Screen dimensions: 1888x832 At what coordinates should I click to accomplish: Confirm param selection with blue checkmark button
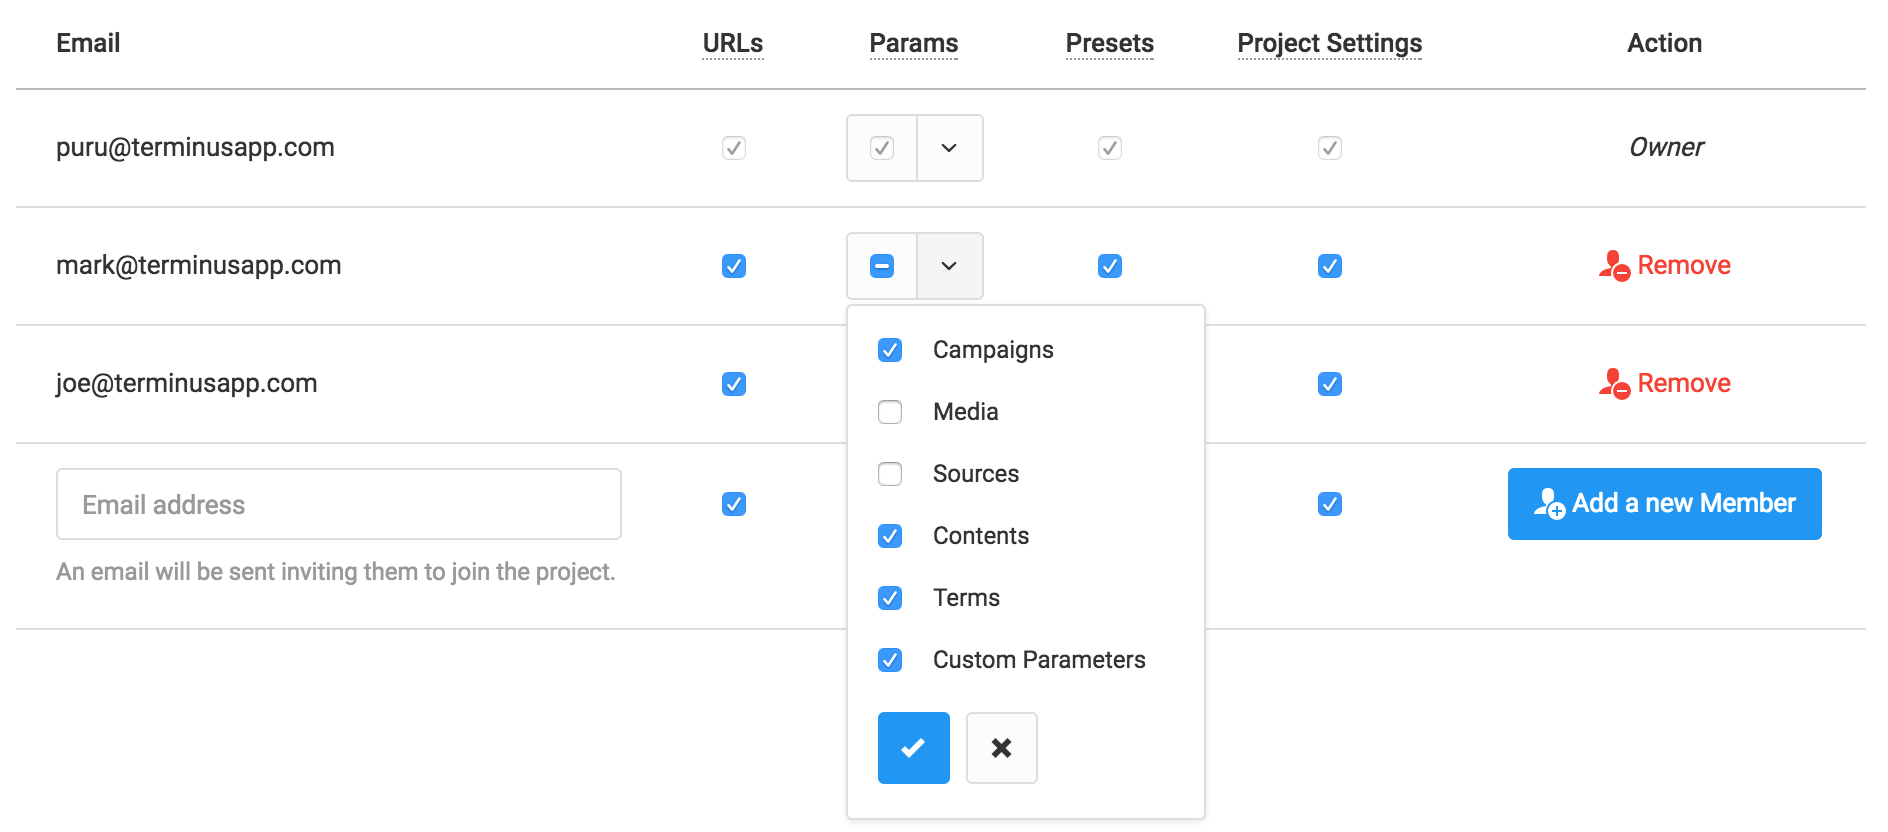pos(913,748)
